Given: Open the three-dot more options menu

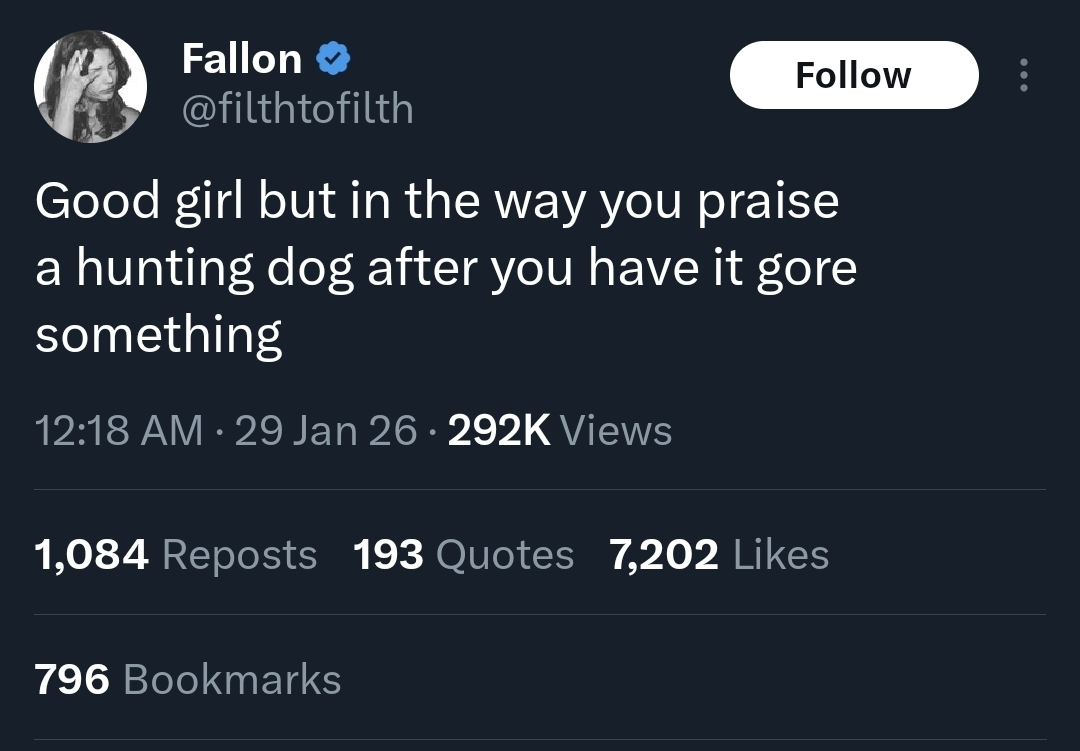Looking at the screenshot, I should 1022,76.
